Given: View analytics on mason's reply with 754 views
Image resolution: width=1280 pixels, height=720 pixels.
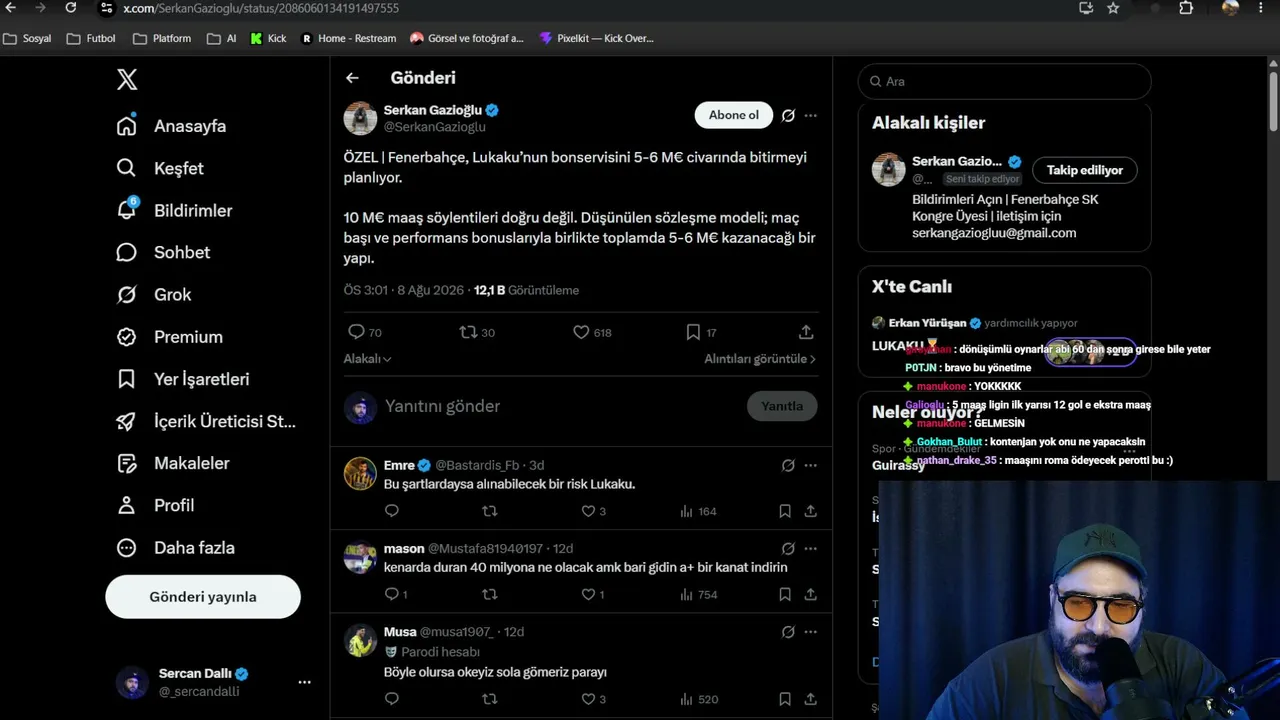Looking at the screenshot, I should pos(698,594).
